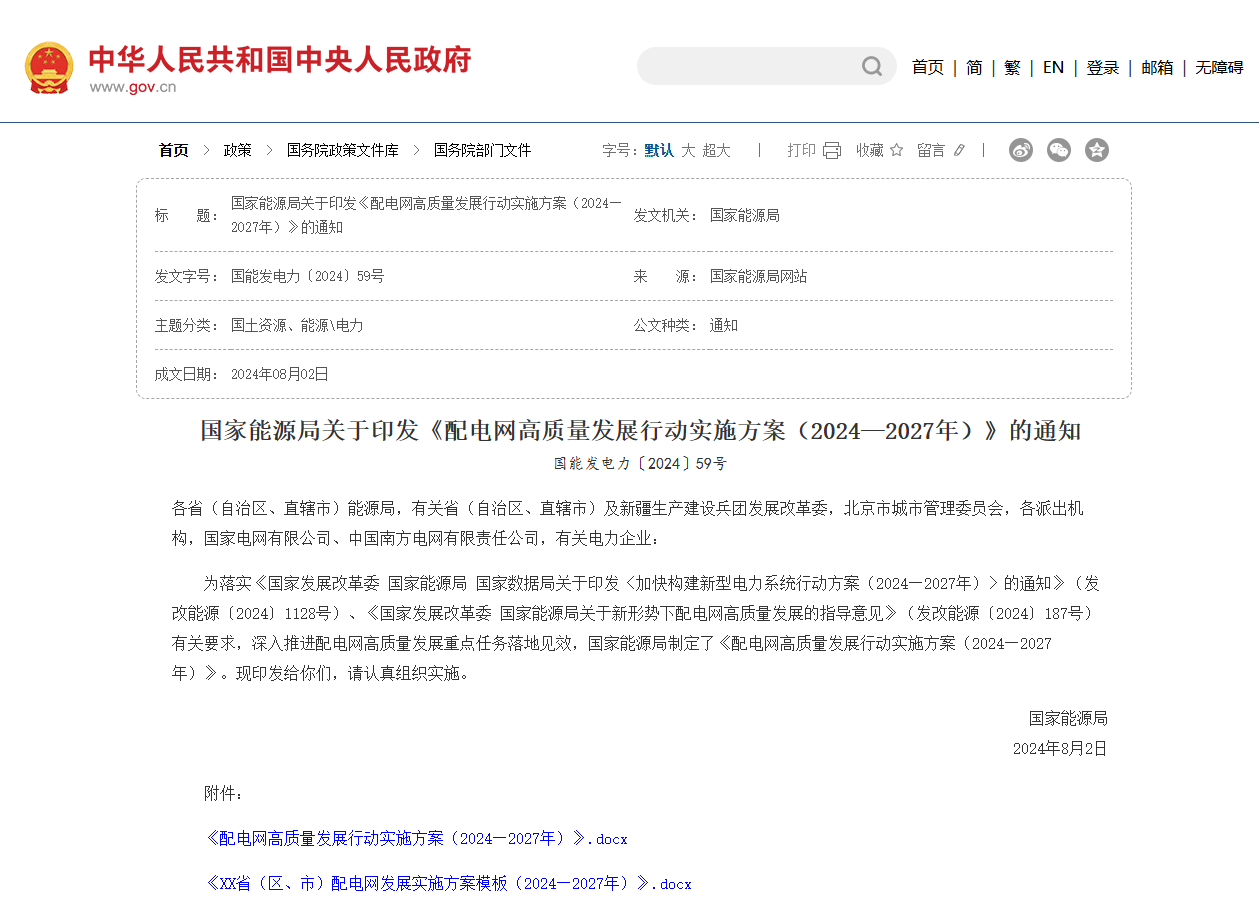The image size is (1259, 901).
Task: Click the bold article headline
Action: point(641,431)
